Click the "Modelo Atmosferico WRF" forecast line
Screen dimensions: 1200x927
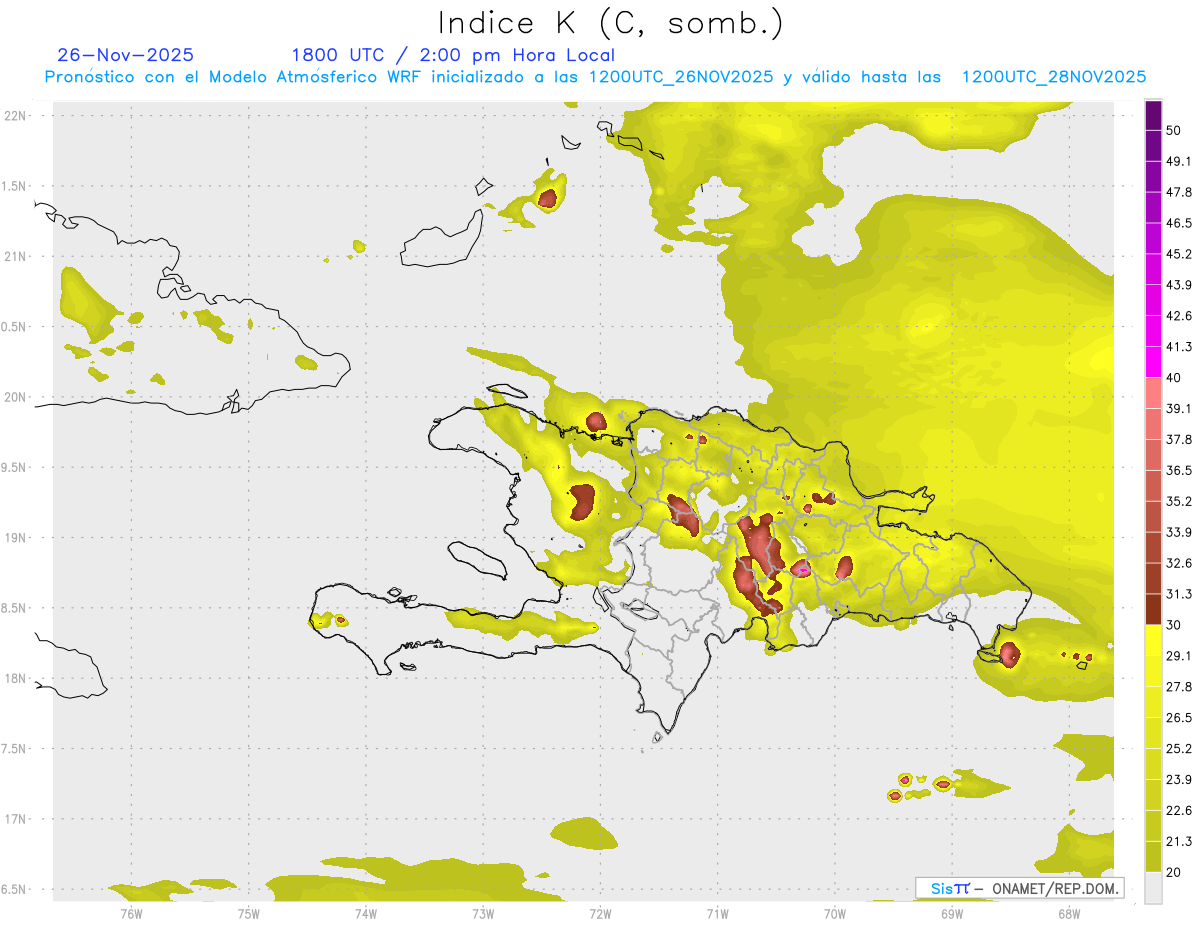click(595, 77)
